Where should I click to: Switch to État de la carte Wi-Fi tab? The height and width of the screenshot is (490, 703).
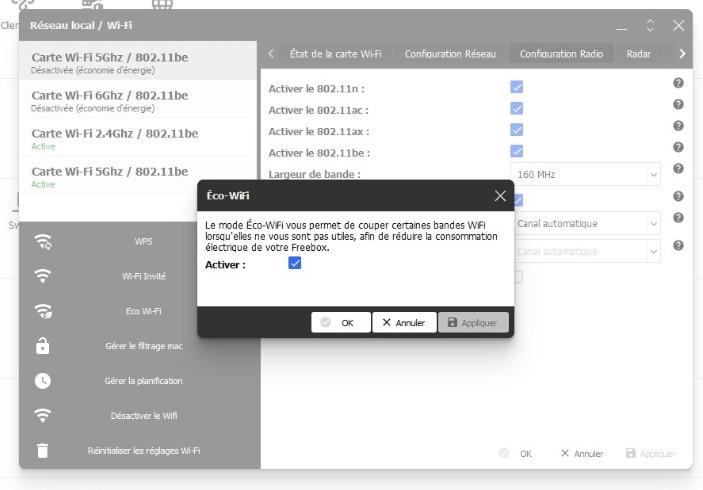click(335, 54)
